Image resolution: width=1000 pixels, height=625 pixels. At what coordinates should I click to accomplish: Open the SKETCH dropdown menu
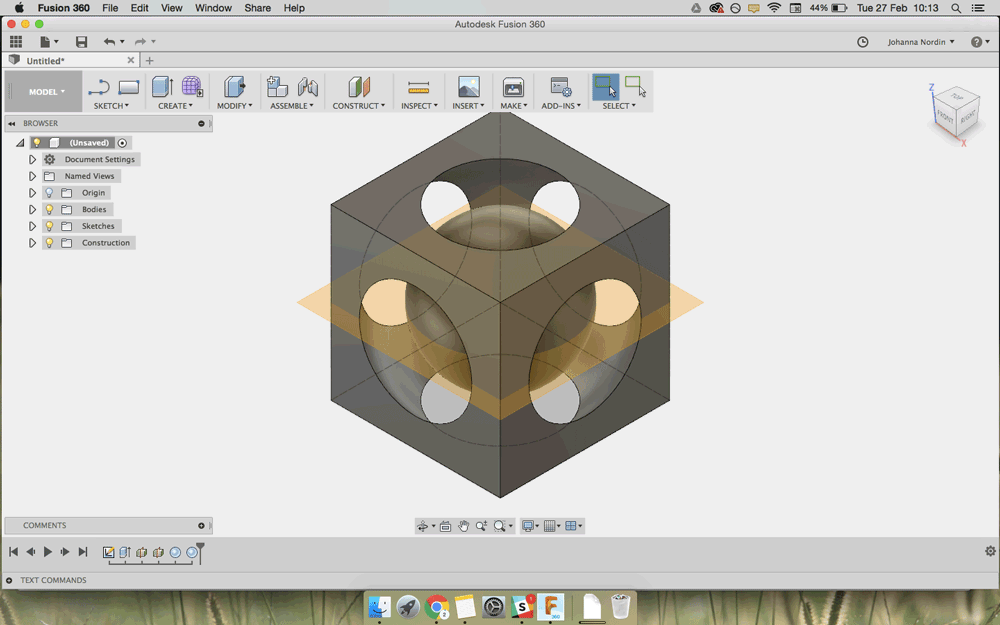112,106
